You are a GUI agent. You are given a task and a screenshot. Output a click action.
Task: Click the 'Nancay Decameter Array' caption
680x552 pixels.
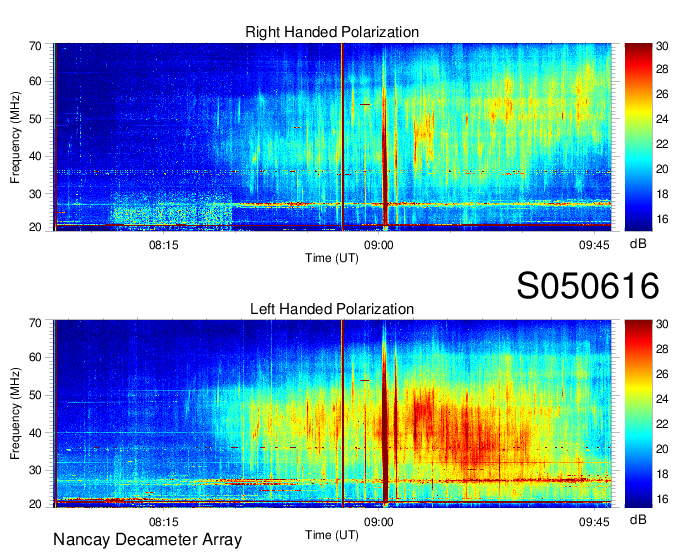[147, 540]
